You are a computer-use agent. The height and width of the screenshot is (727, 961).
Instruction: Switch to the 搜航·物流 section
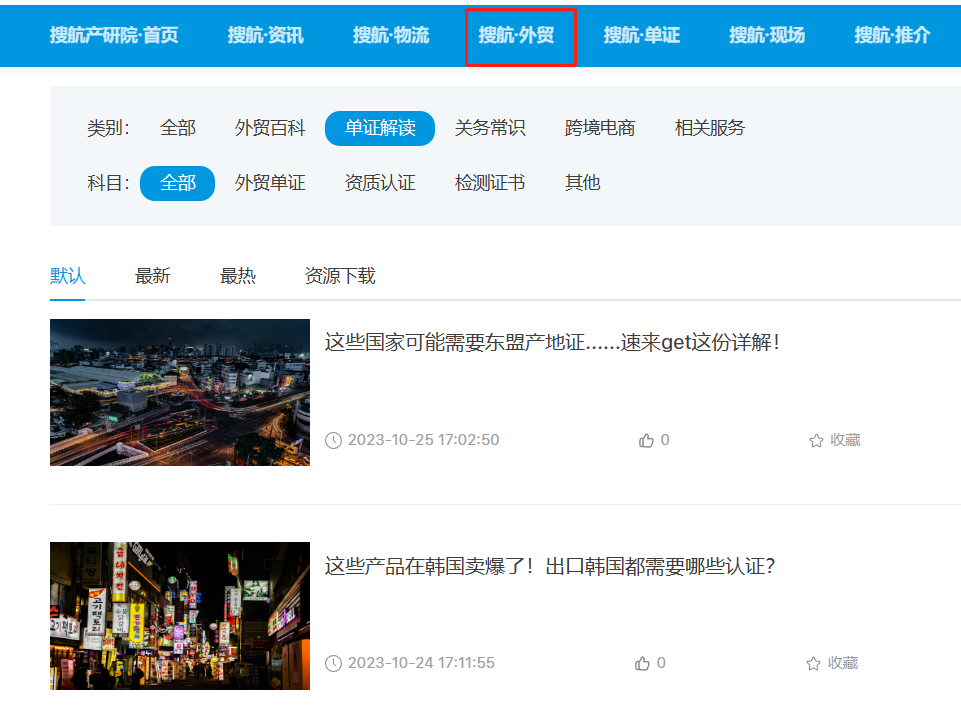click(391, 36)
